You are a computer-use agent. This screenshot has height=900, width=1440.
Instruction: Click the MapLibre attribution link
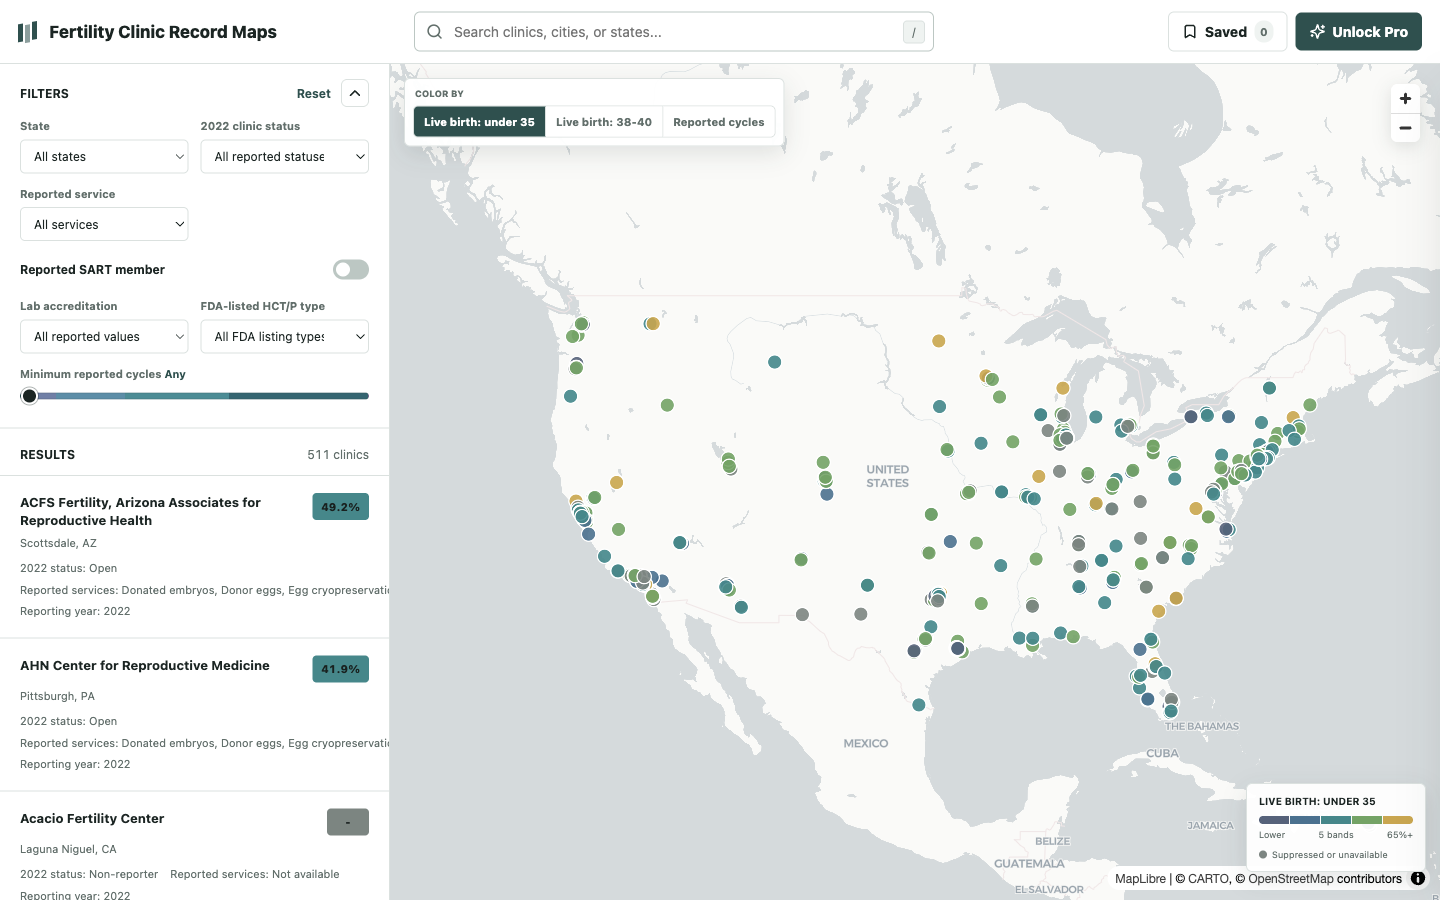[1140, 879]
